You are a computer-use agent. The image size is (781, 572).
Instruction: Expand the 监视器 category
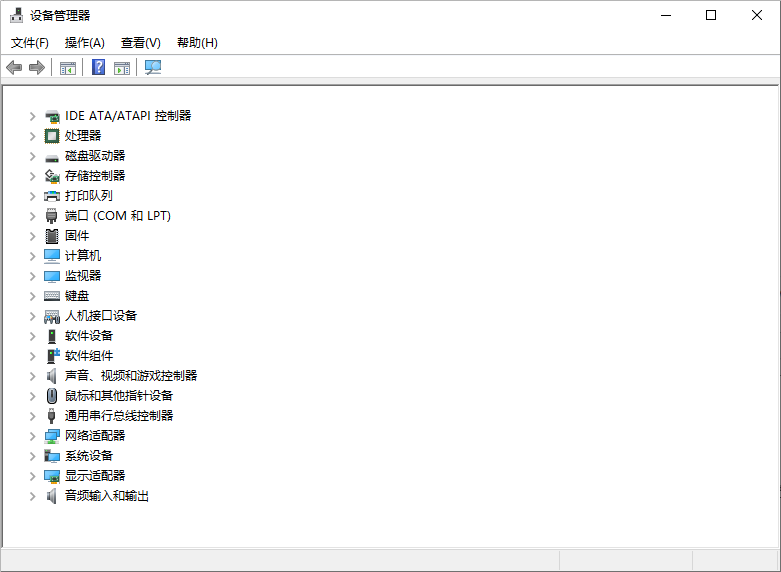[x=32, y=276]
